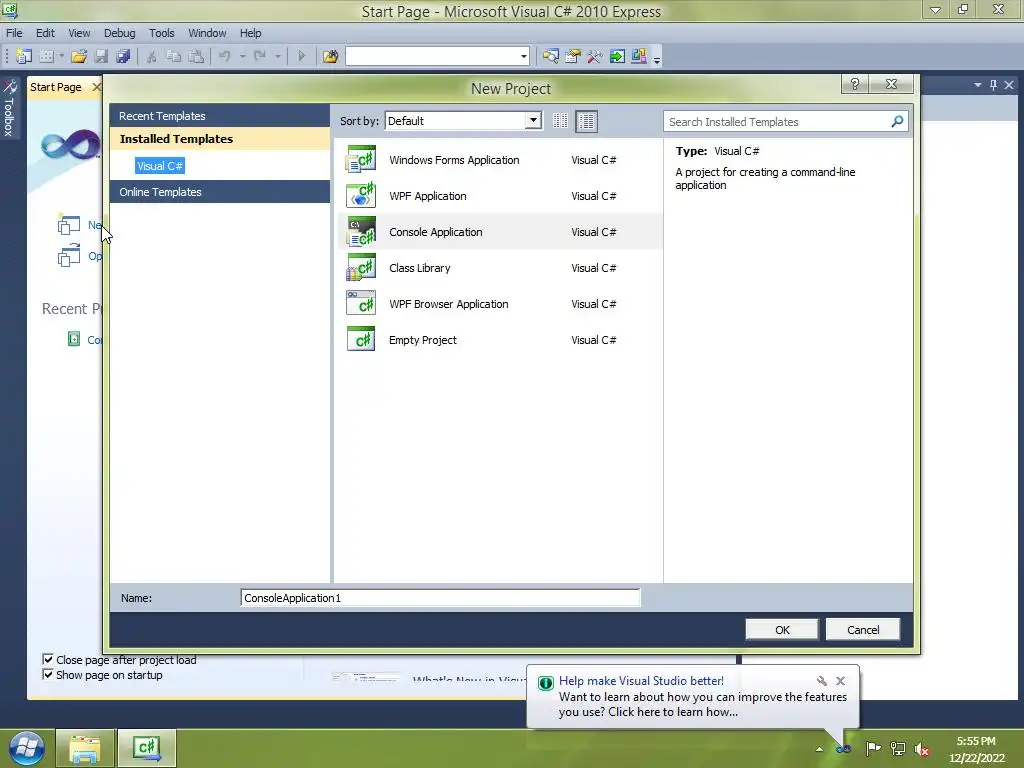Click the wrench icon in notification balloon
The image size is (1024, 768).
pyautogui.click(x=822, y=680)
